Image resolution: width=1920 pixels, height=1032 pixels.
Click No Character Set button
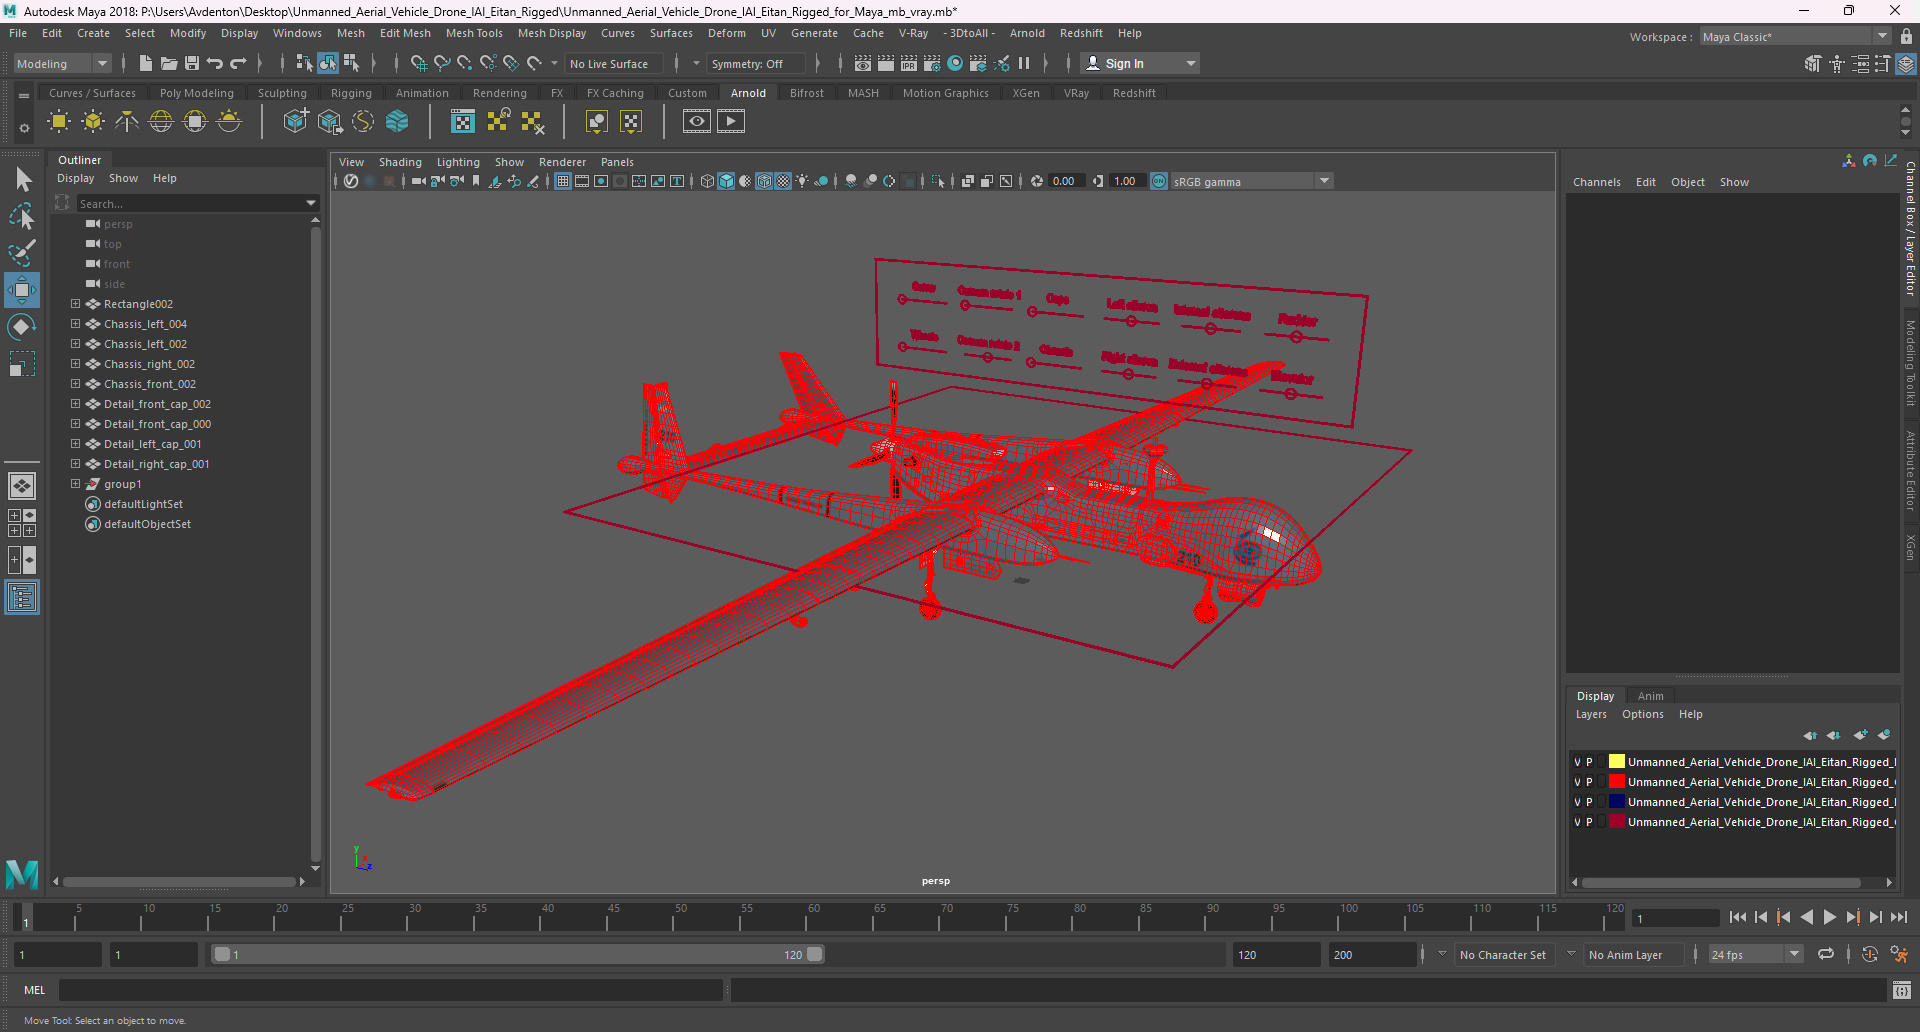tap(1502, 955)
